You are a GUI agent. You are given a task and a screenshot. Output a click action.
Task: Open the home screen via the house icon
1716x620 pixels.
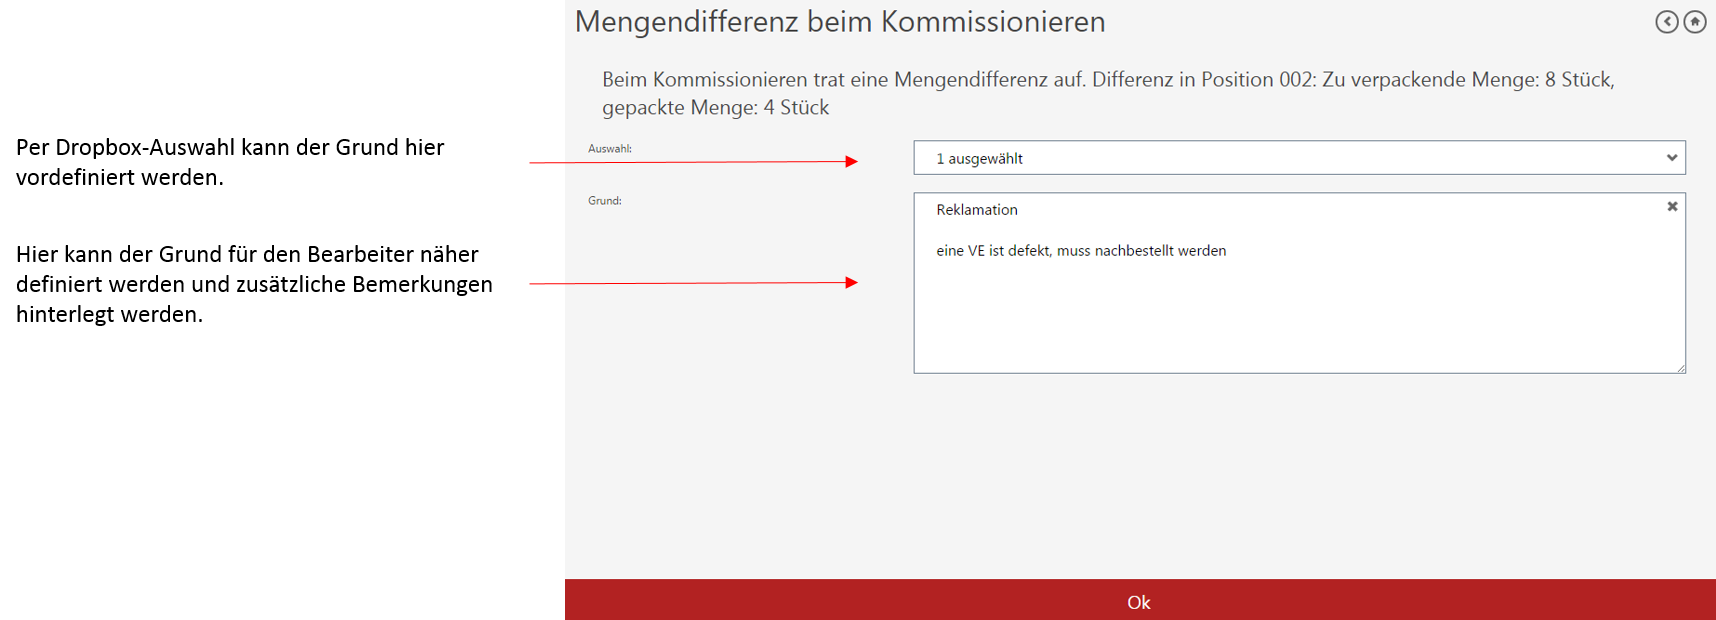point(1695,22)
